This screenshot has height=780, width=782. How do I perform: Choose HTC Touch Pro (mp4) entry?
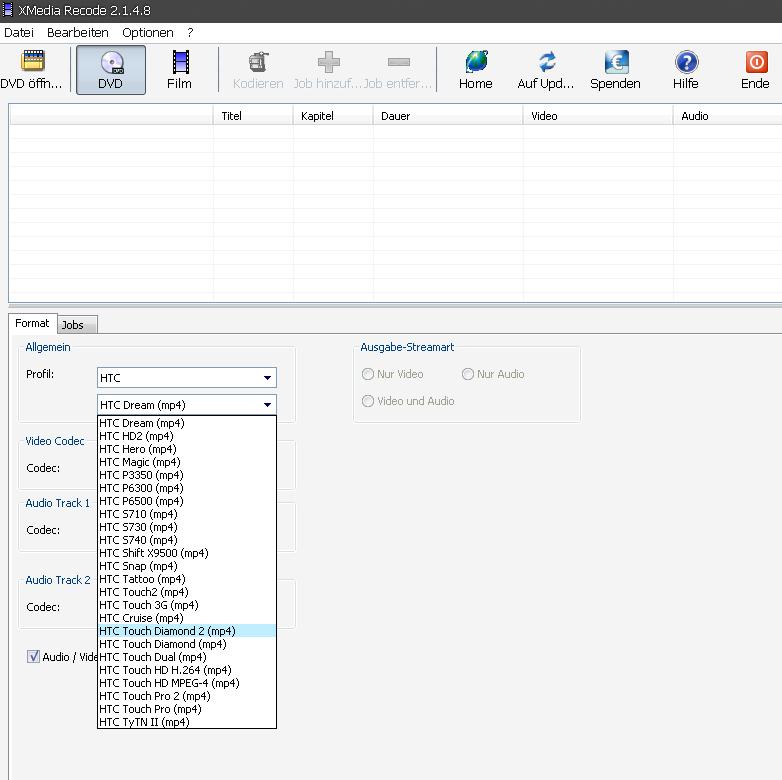[x=187, y=708]
